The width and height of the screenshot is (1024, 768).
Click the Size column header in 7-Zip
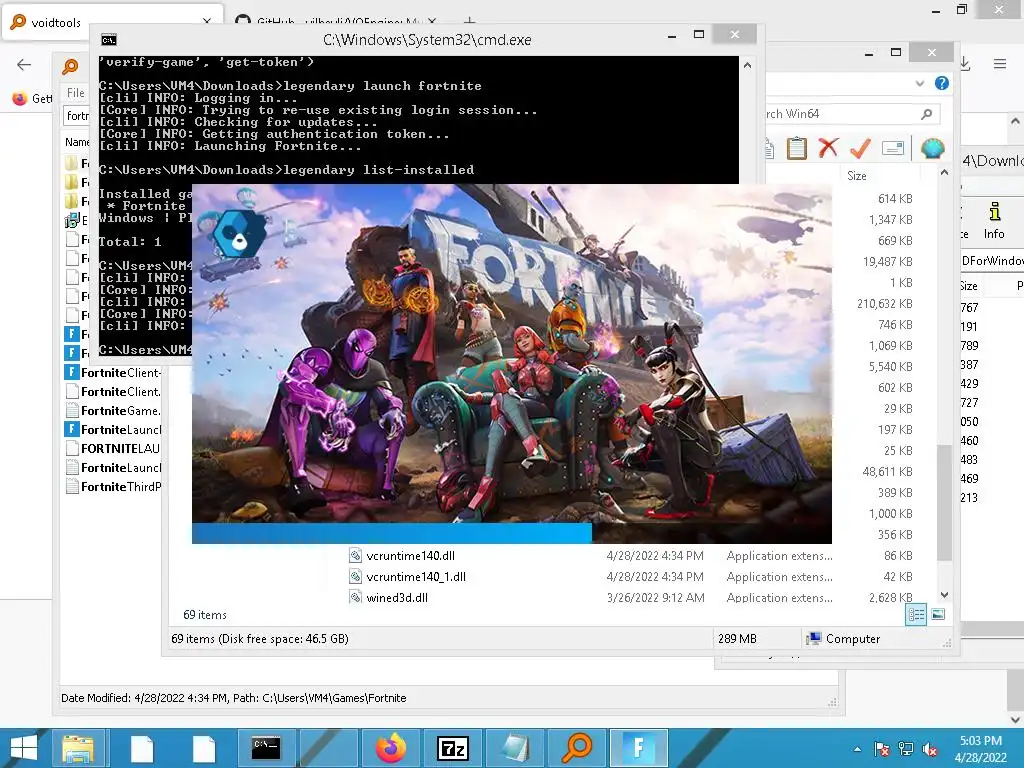[969, 286]
